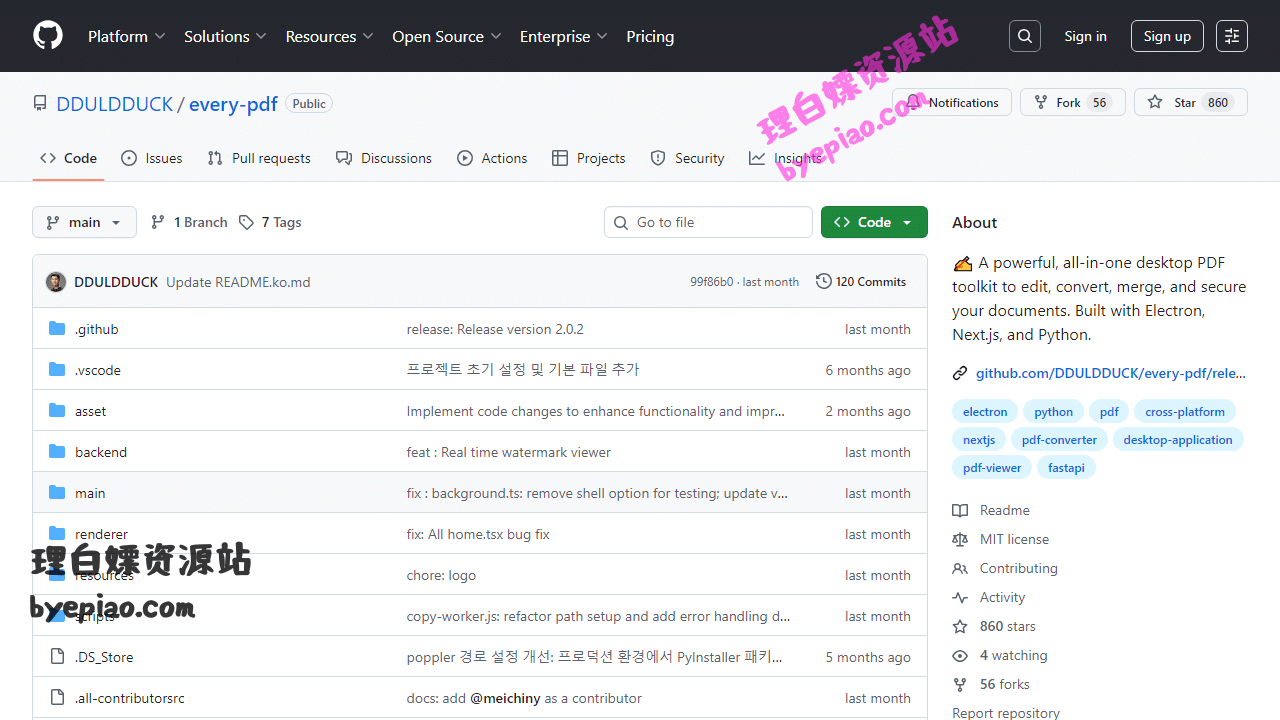Click the asset folder icon
The image size is (1280, 720).
[57, 411]
